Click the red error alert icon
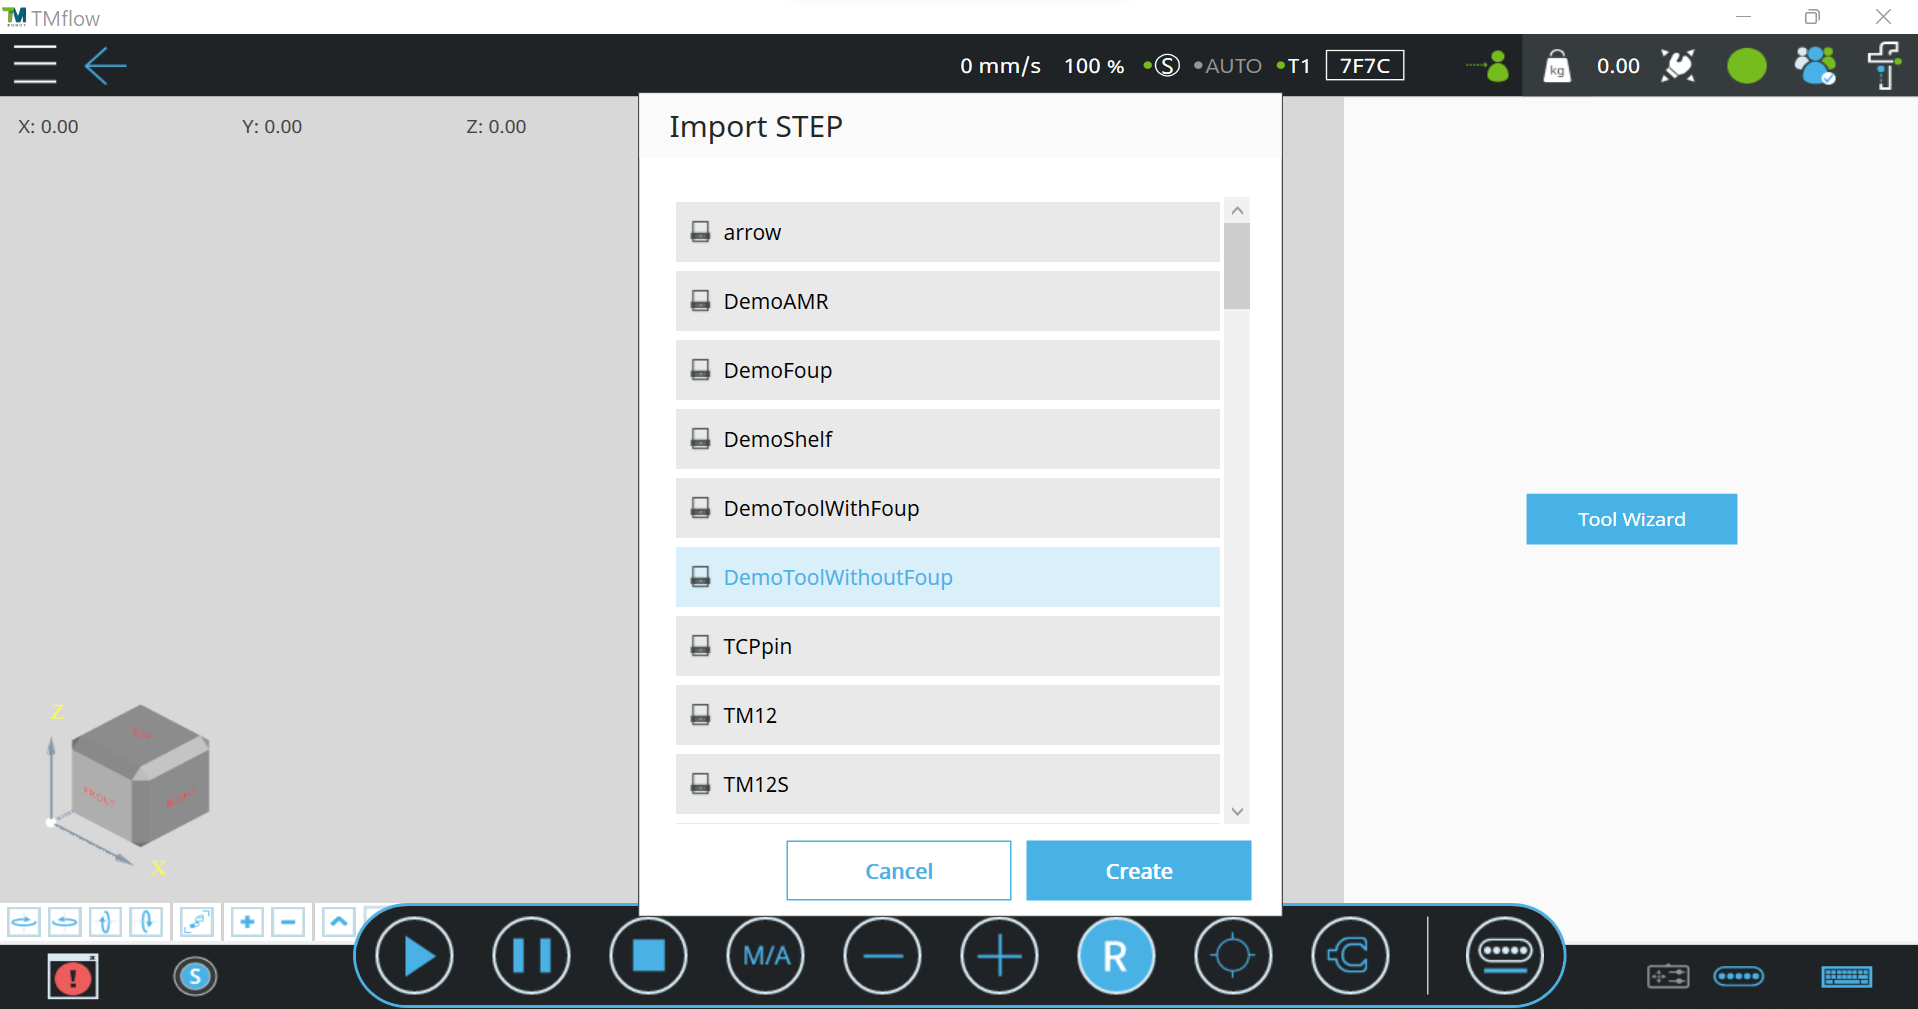This screenshot has height=1009, width=1918. (72, 977)
